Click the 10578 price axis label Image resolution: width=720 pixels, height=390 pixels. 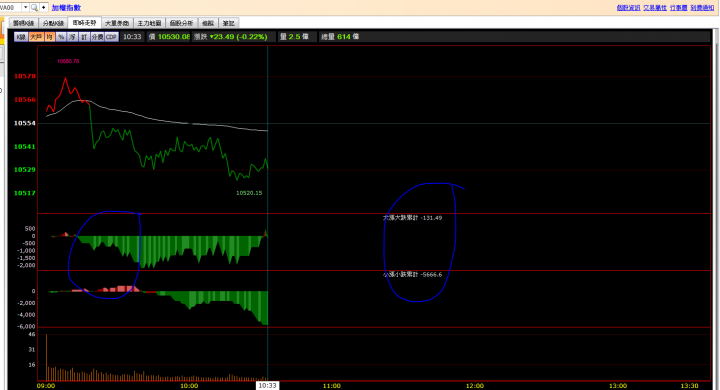(x=24, y=76)
